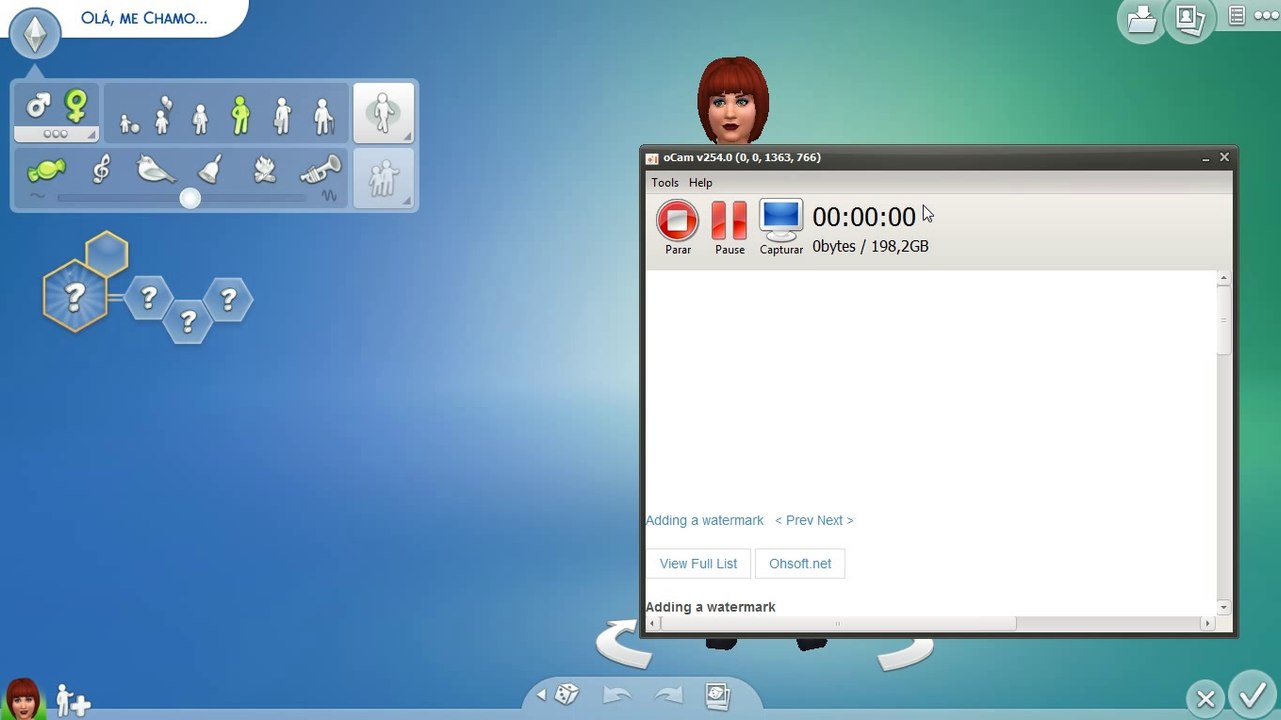Save household to library tray icon
The image size is (1281, 720).
tap(1141, 20)
